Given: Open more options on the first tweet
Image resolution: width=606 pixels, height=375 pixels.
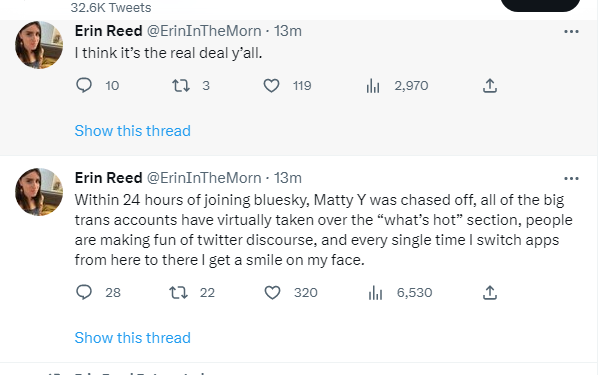Looking at the screenshot, I should (571, 31).
